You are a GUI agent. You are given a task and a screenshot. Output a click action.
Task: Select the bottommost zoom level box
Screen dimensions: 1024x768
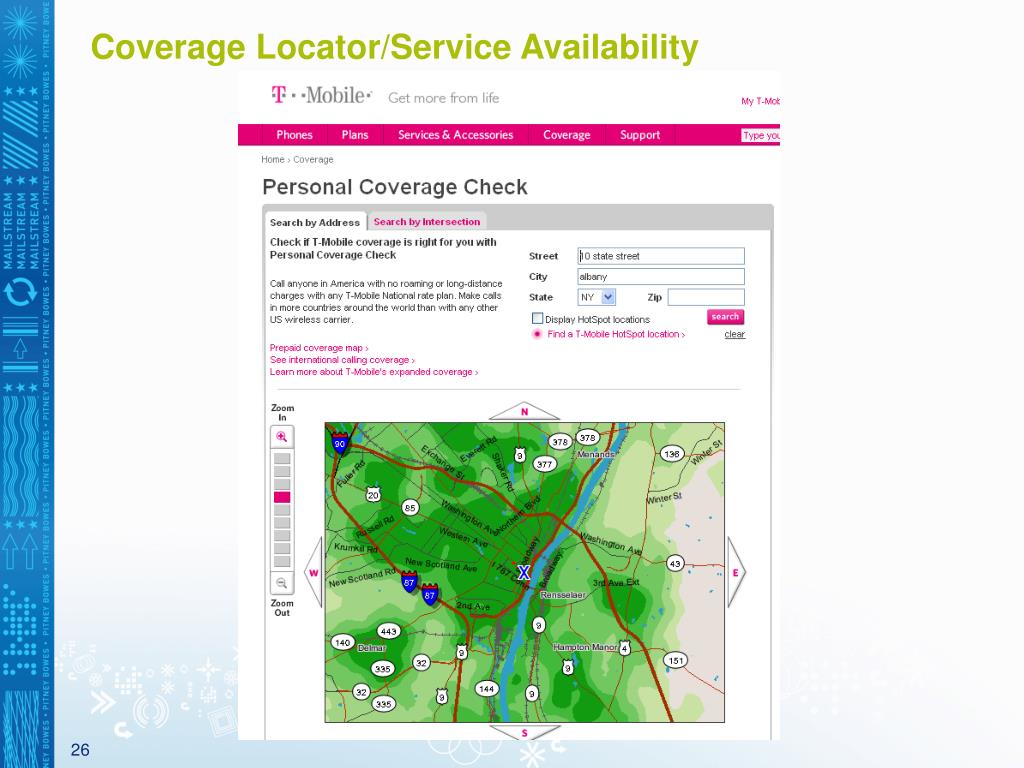(282, 561)
